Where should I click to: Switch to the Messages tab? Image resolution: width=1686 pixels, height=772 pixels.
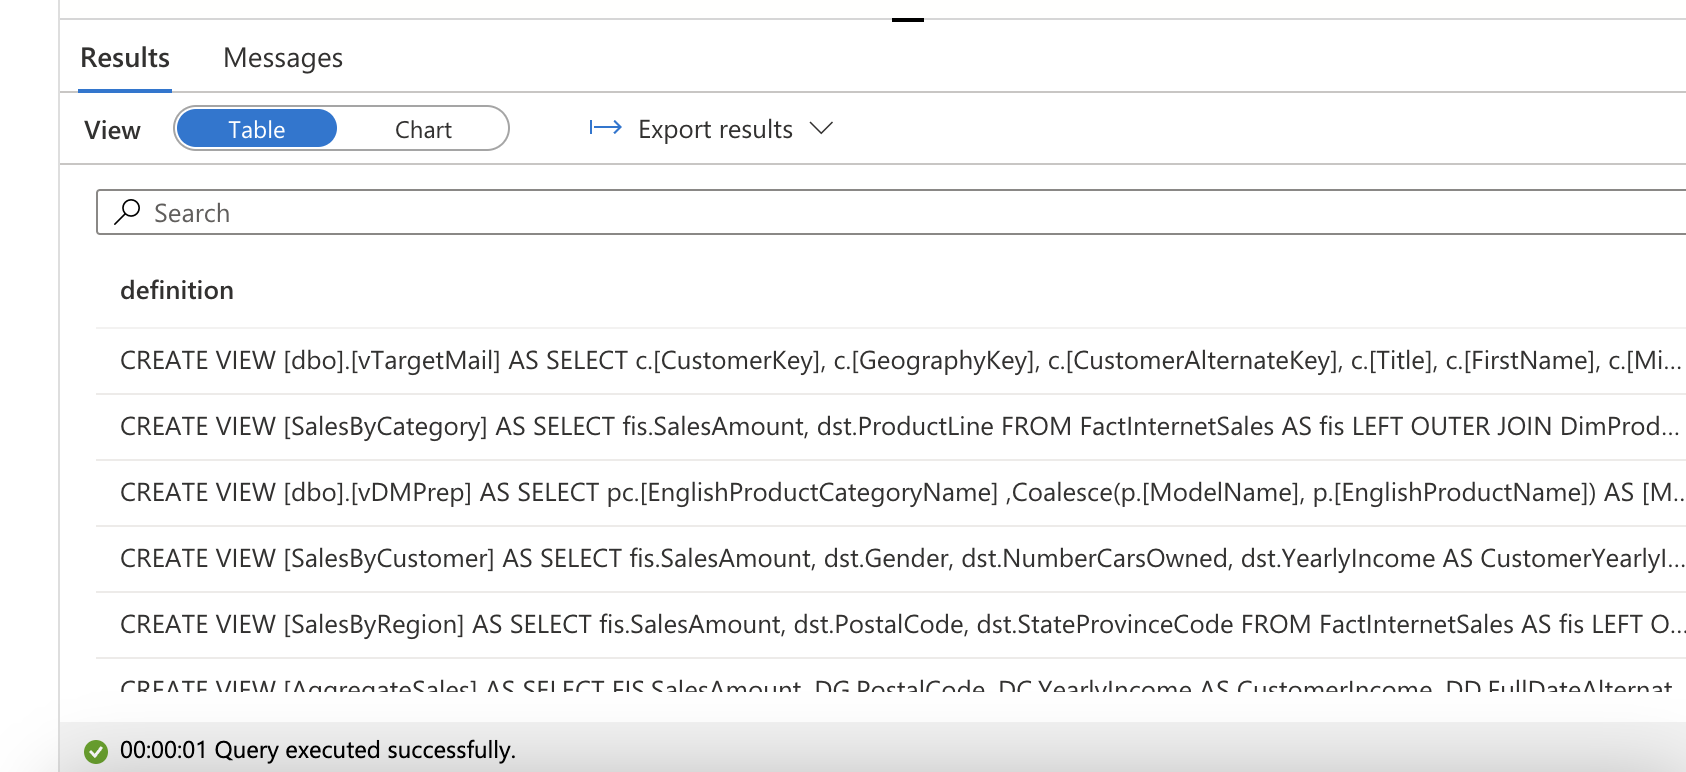coord(282,58)
